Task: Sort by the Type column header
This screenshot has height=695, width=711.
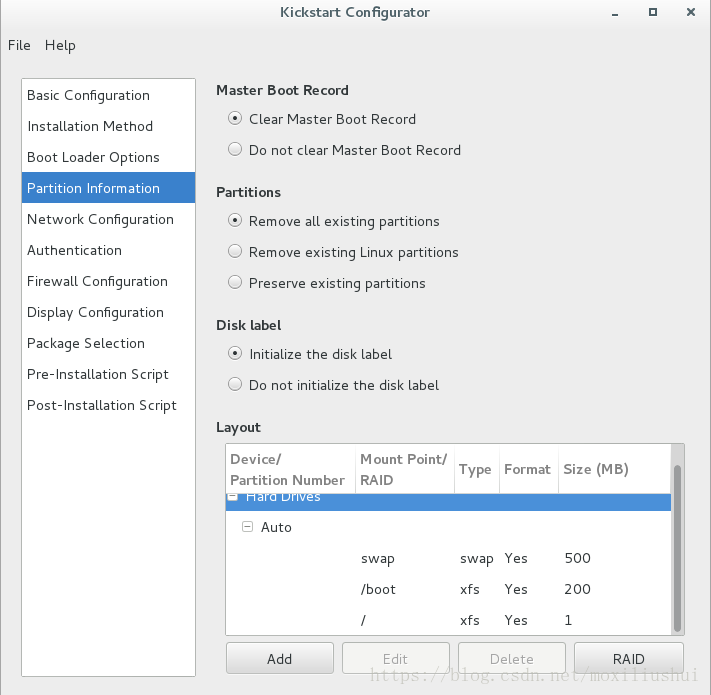Action: (477, 469)
